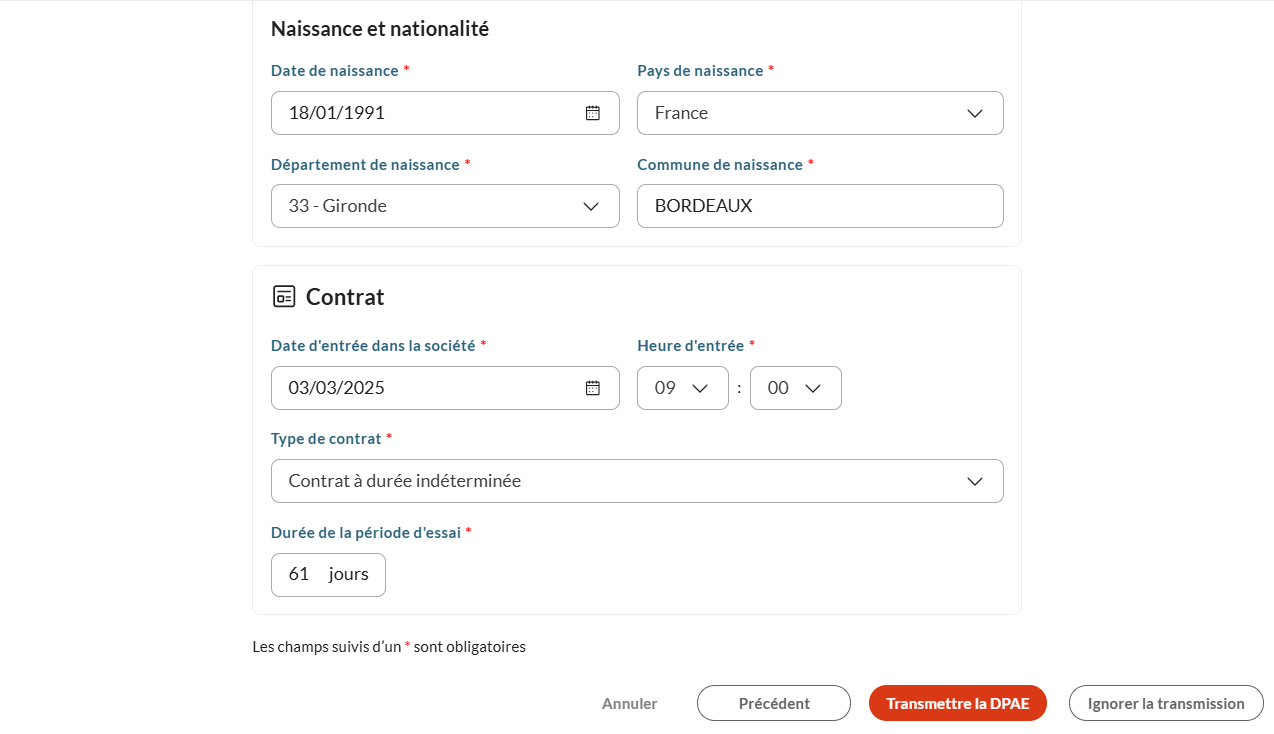Click the Département de naissance label
Image resolution: width=1274 pixels, height=734 pixels.
[x=365, y=164]
